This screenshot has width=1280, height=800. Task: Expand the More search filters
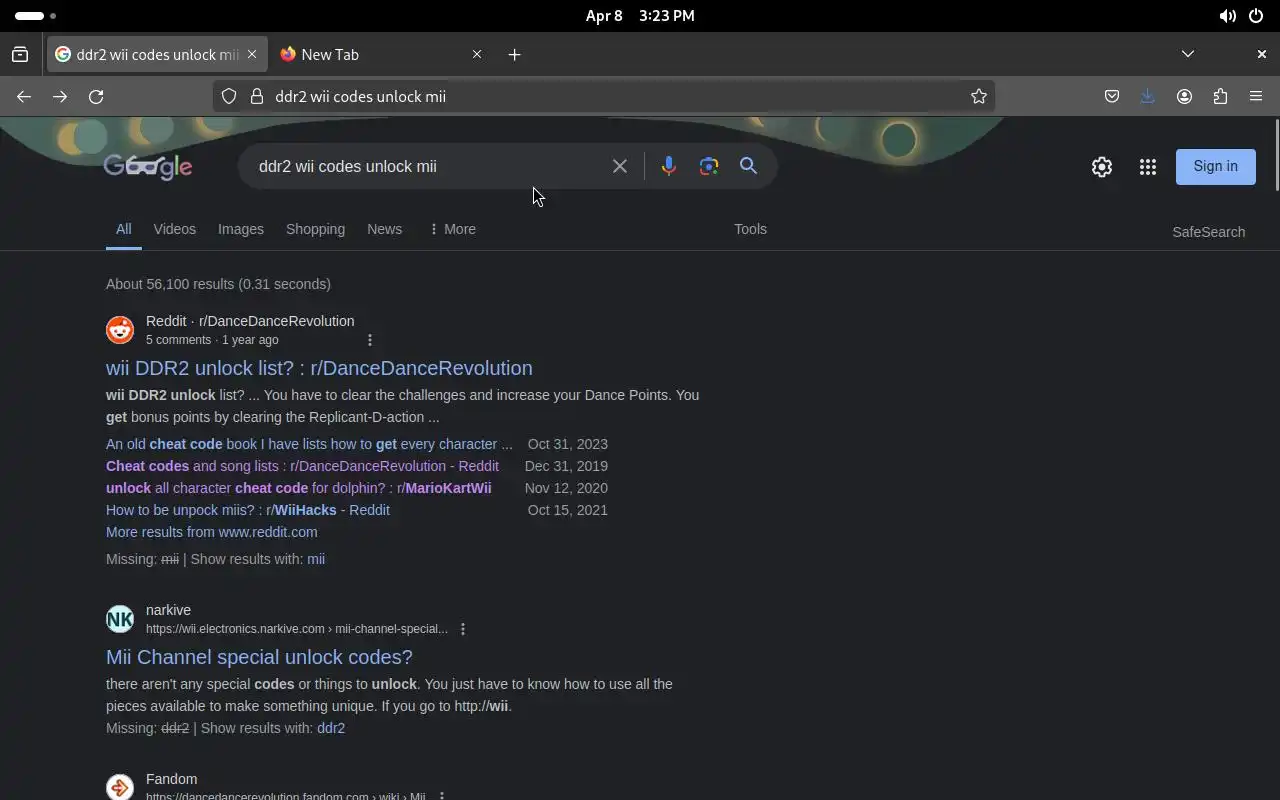(452, 229)
